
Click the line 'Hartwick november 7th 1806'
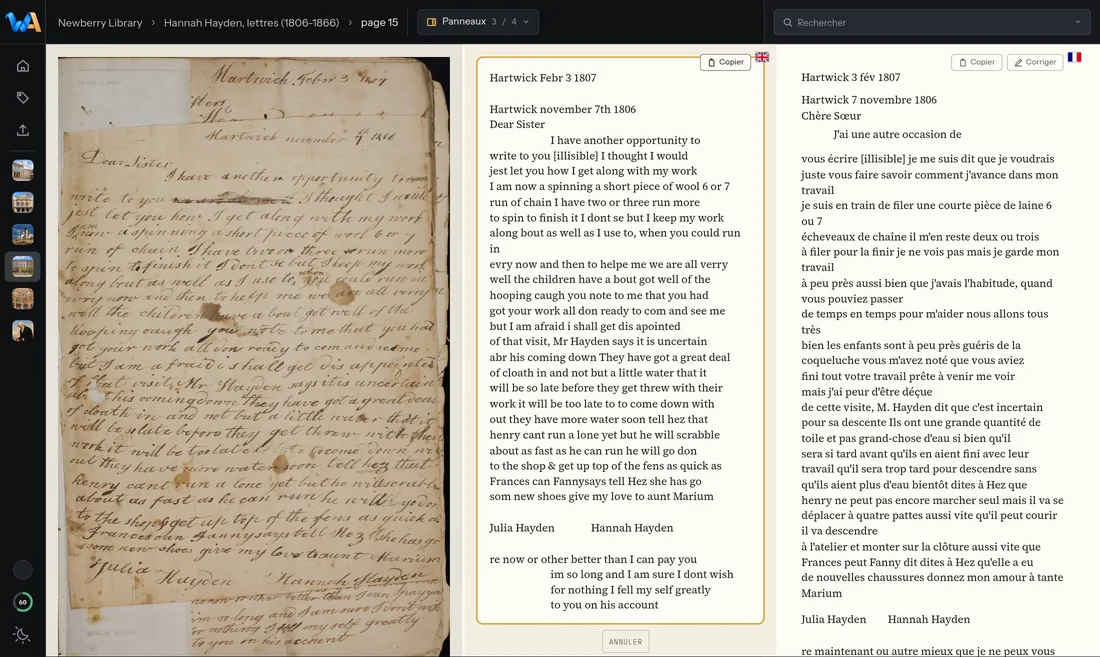563,109
